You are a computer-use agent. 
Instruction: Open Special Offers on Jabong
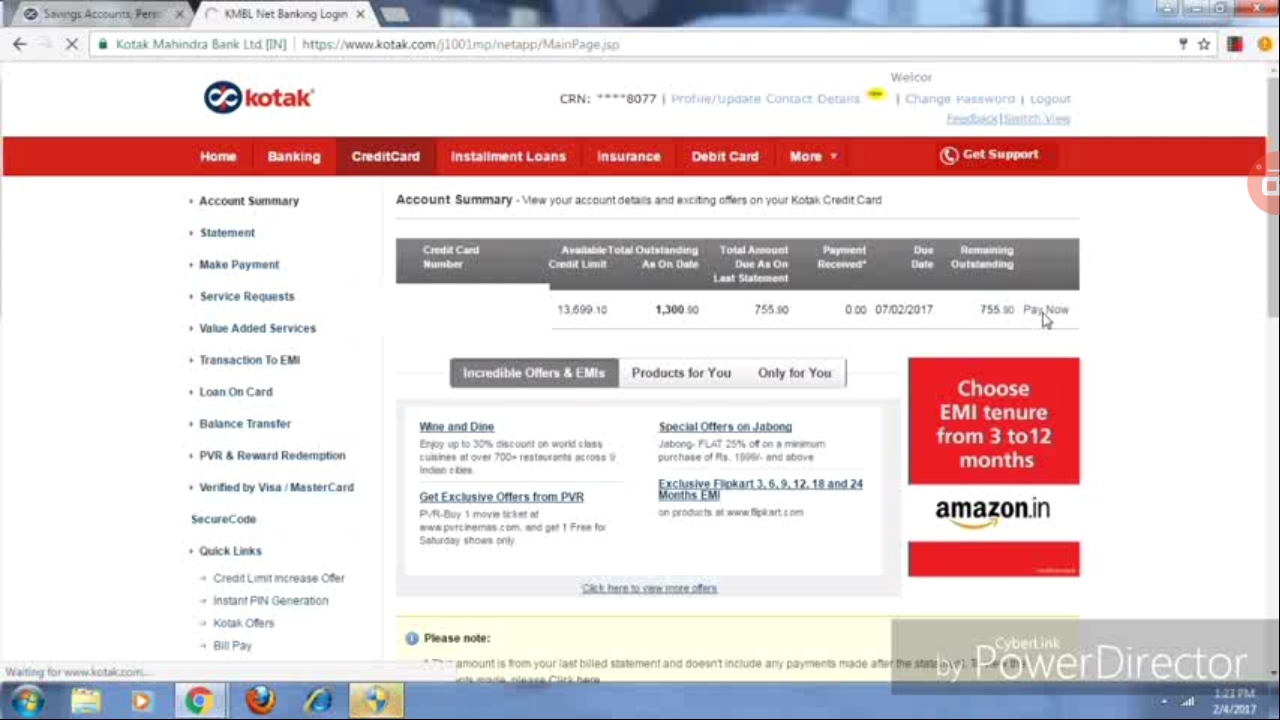[725, 427]
